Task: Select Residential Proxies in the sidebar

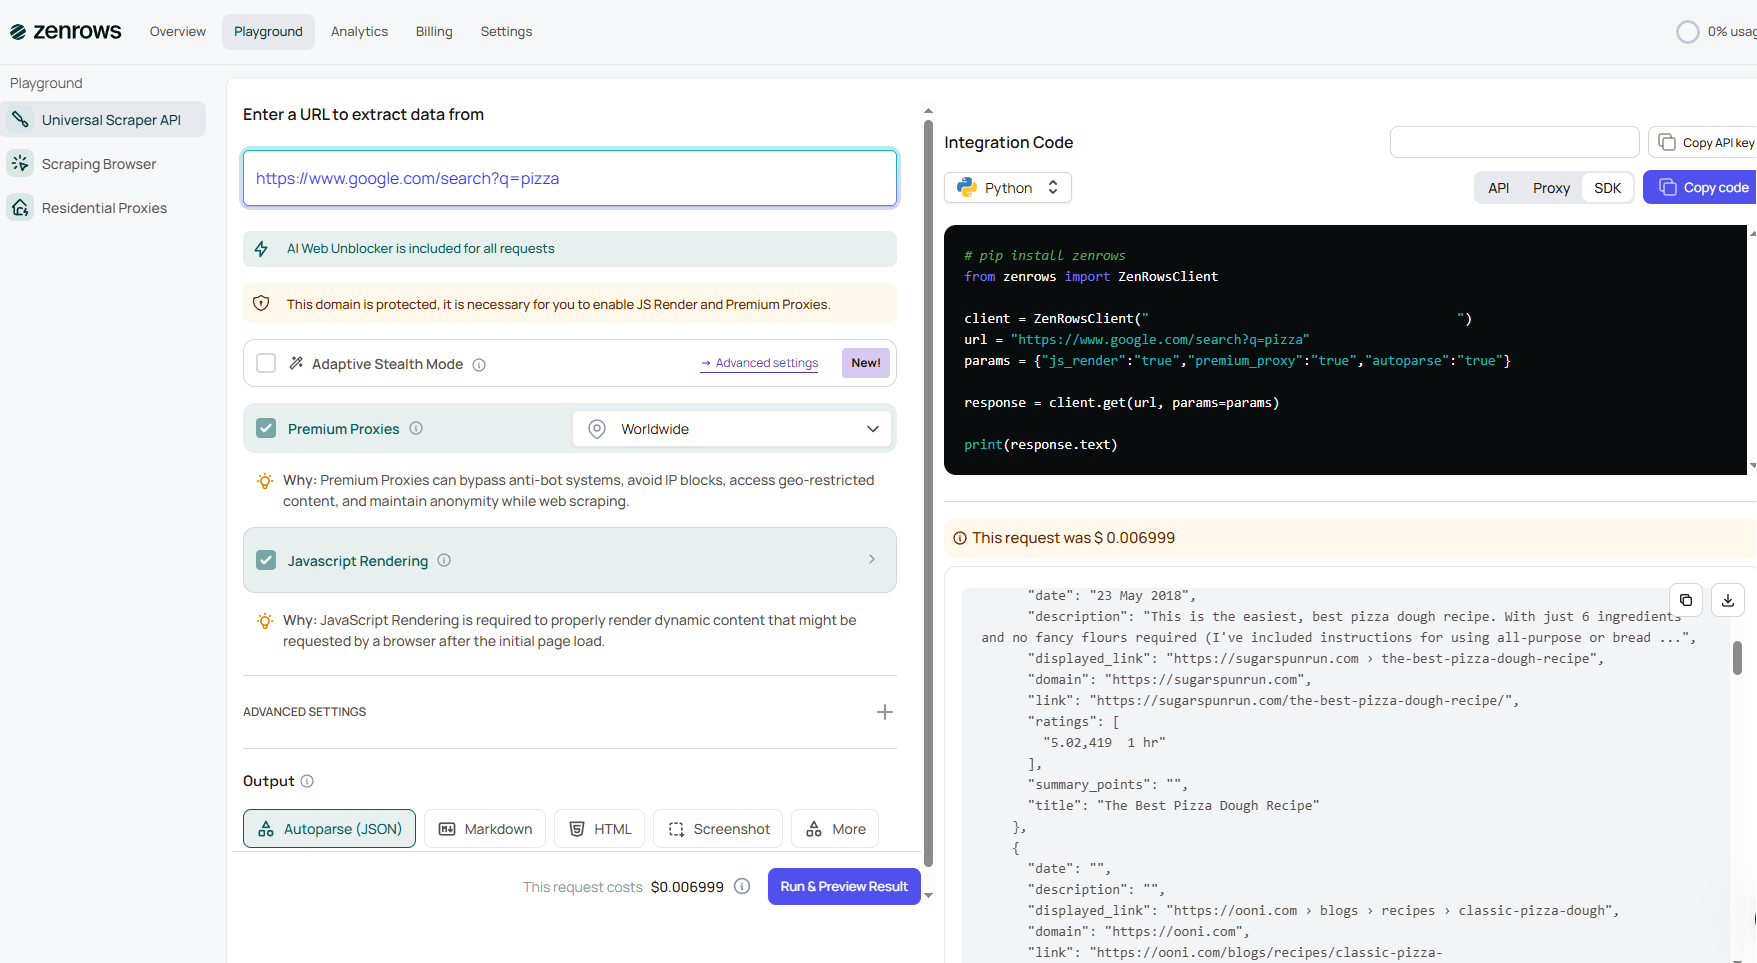Action: click(103, 207)
